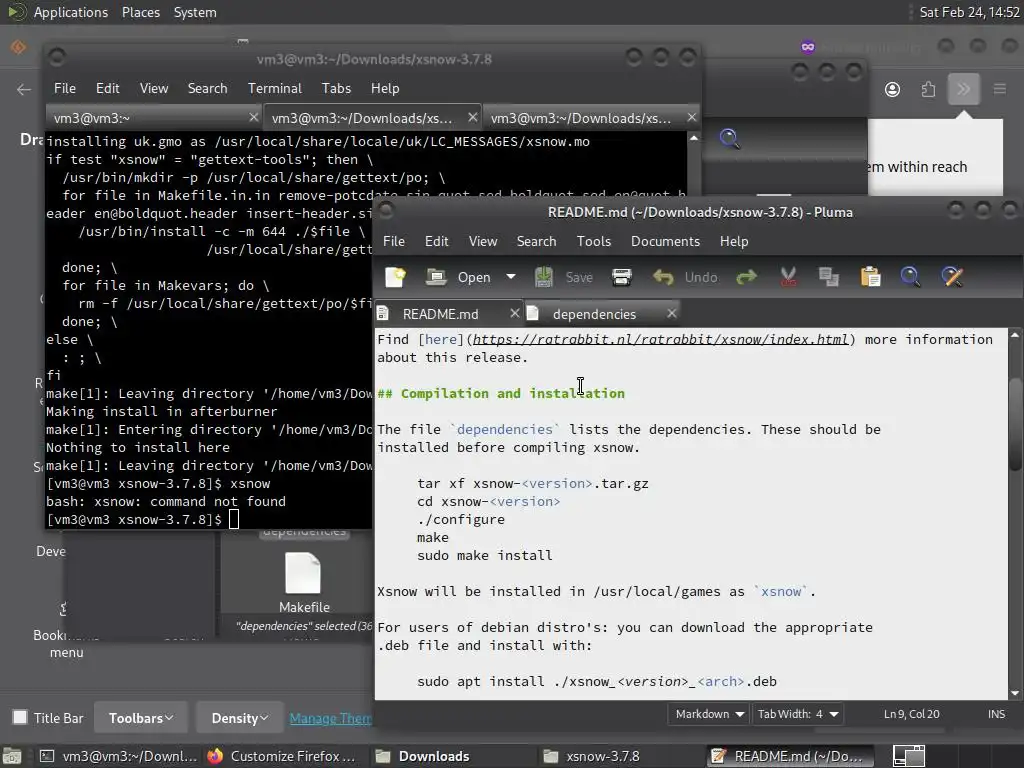The width and height of the screenshot is (1024, 768).
Task: Click the Copy icon in Pluma toolbar
Action: [x=829, y=277]
